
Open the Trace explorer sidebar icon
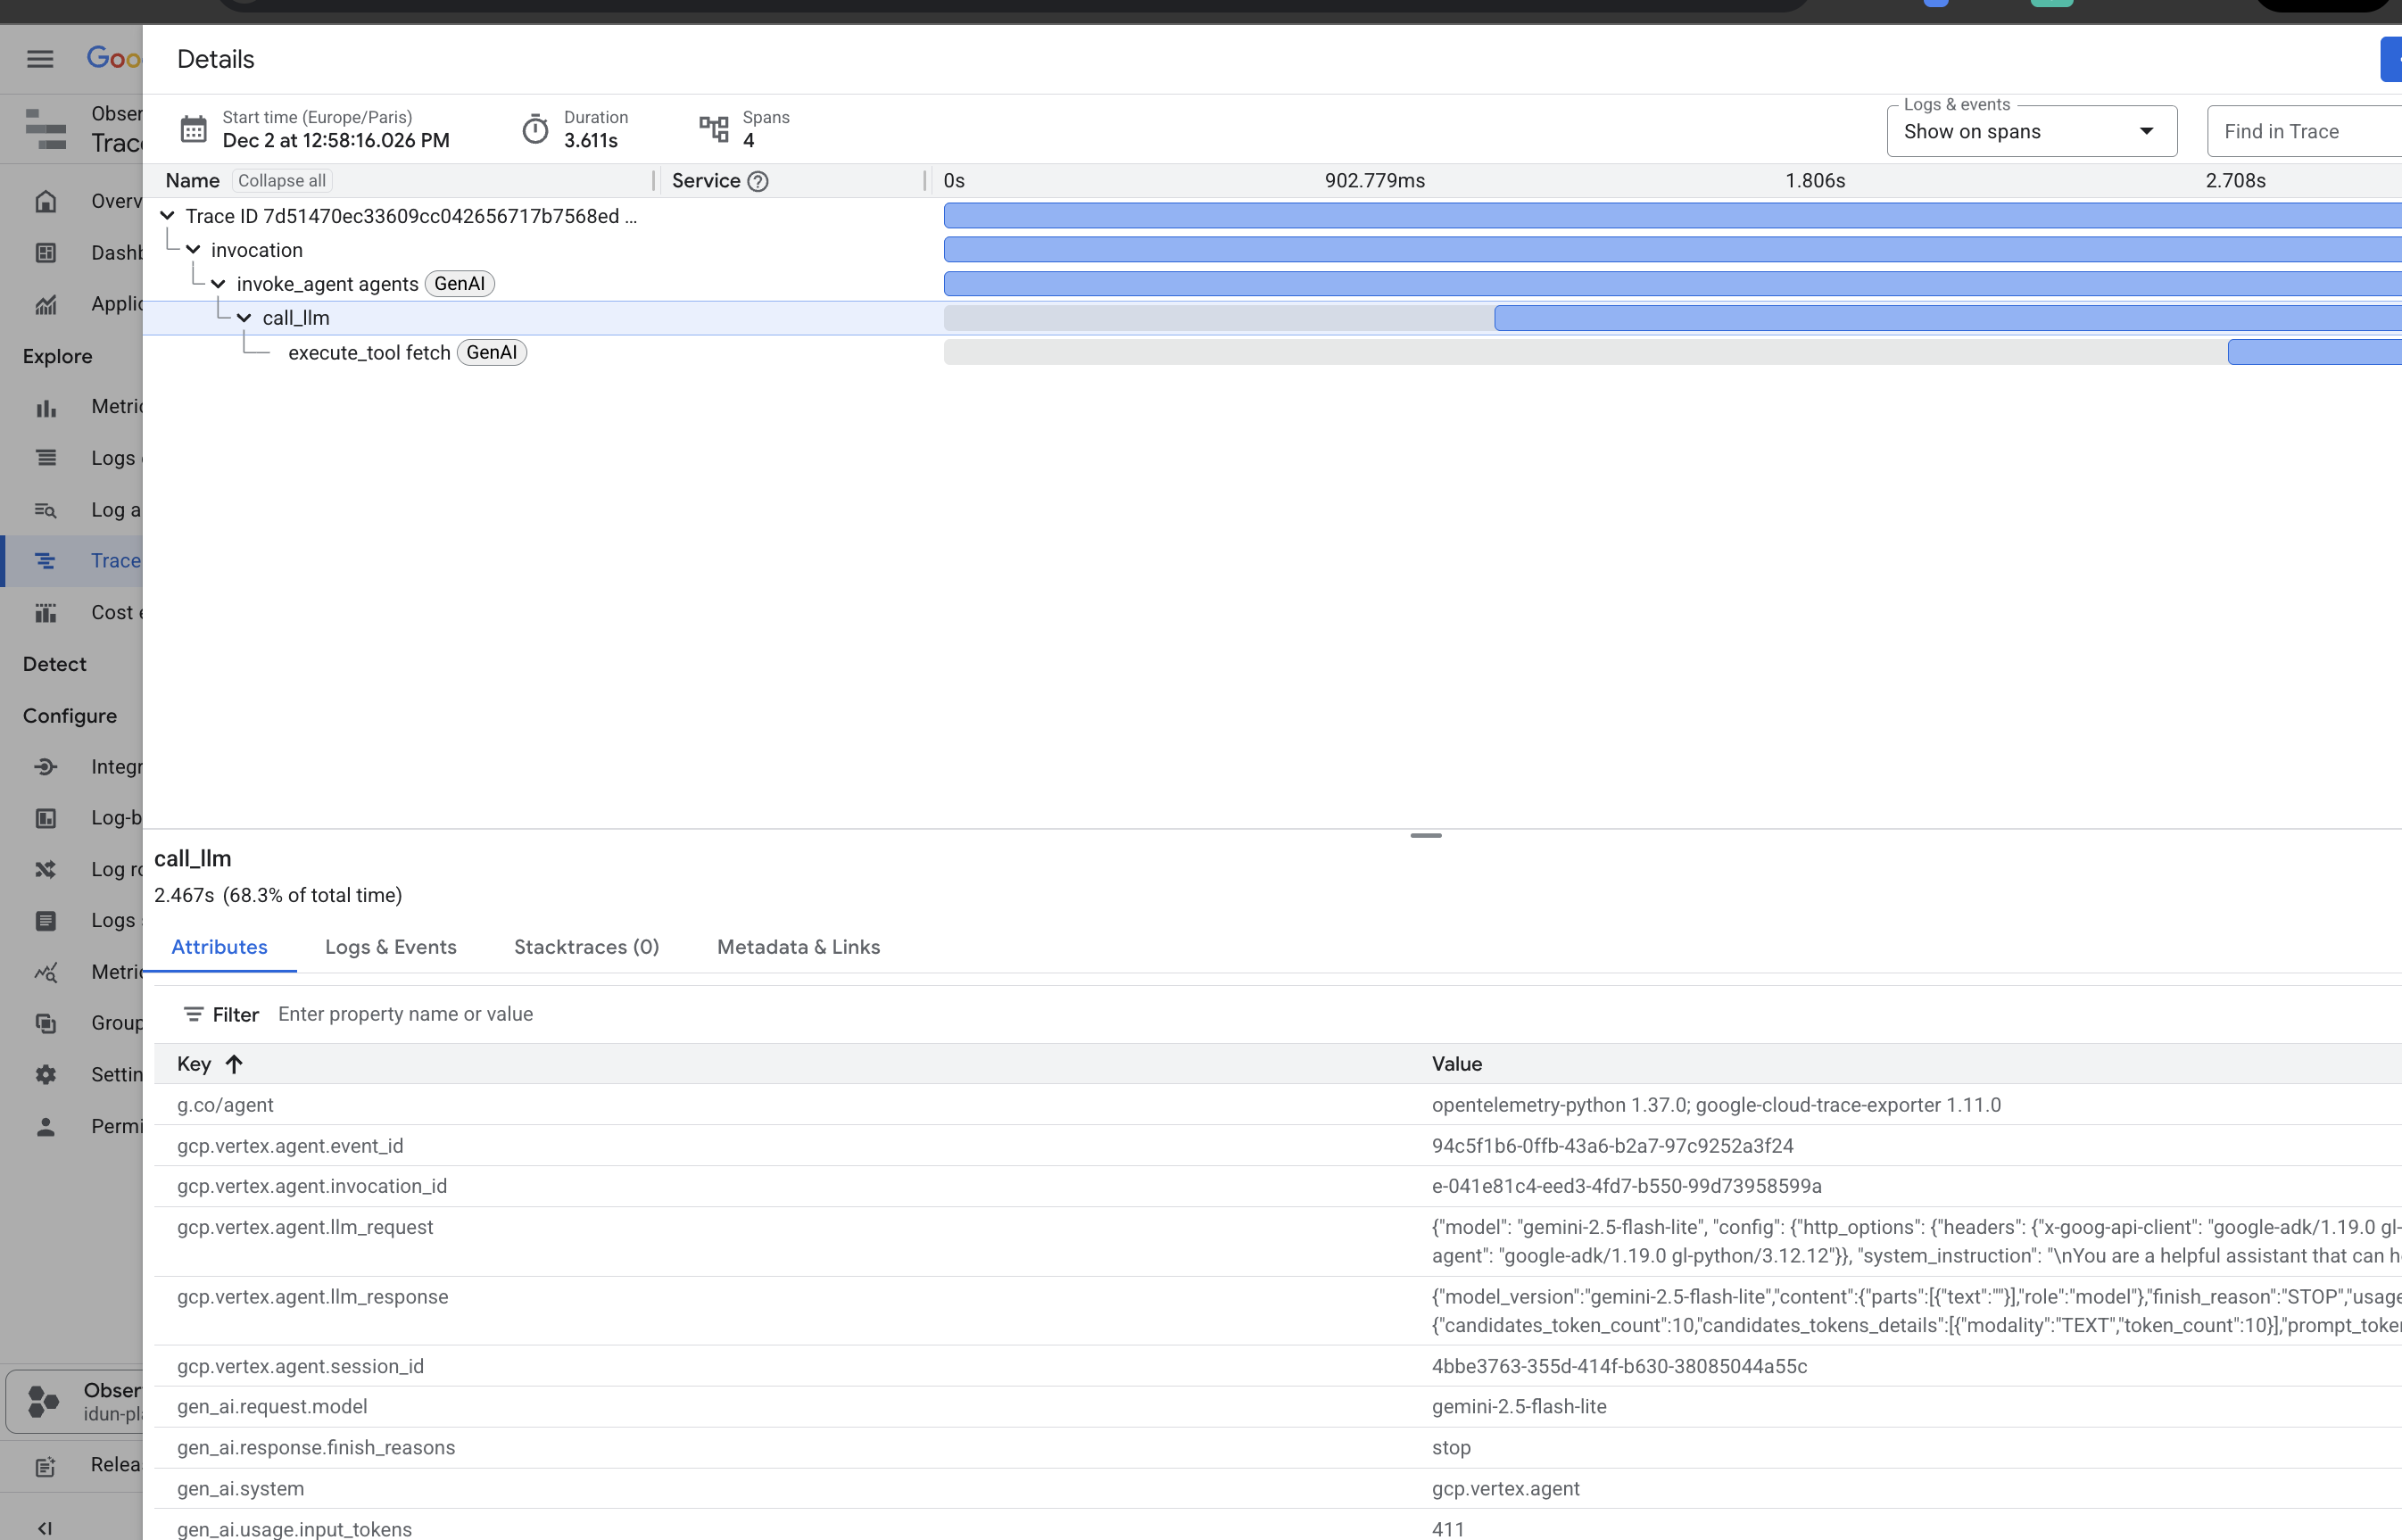(46, 560)
